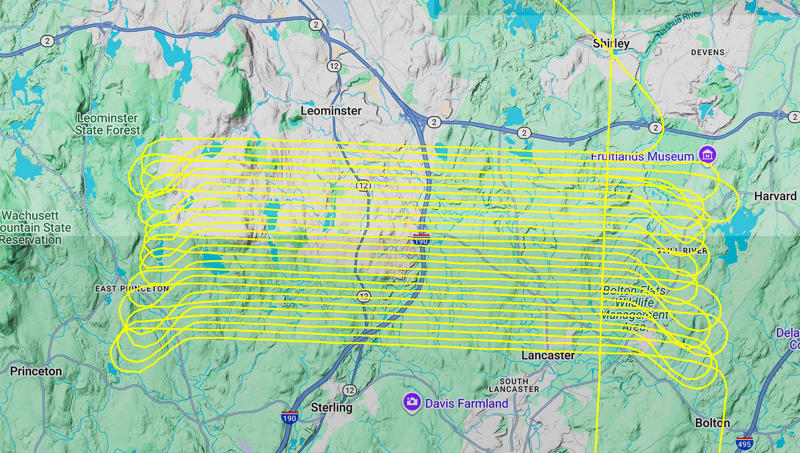Click the Princeton town label
Screen dimensions: 800x453
coord(36,371)
